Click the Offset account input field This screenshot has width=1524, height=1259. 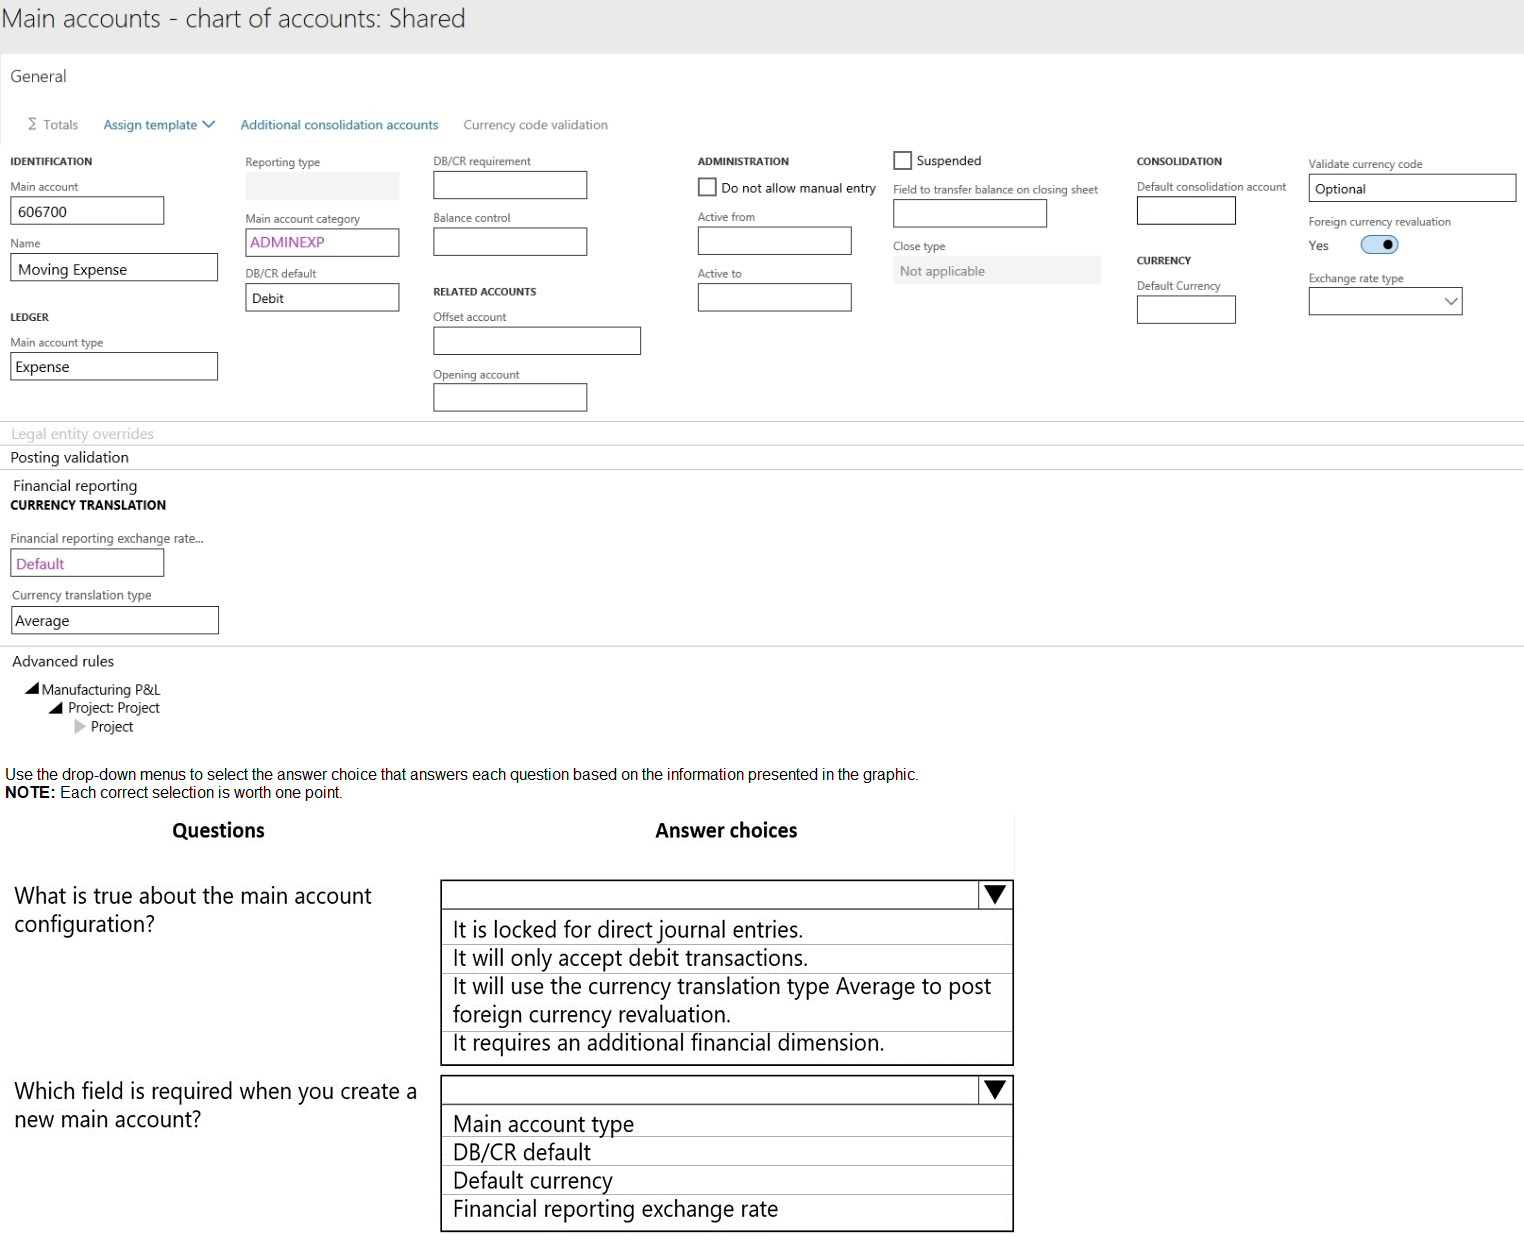536,341
